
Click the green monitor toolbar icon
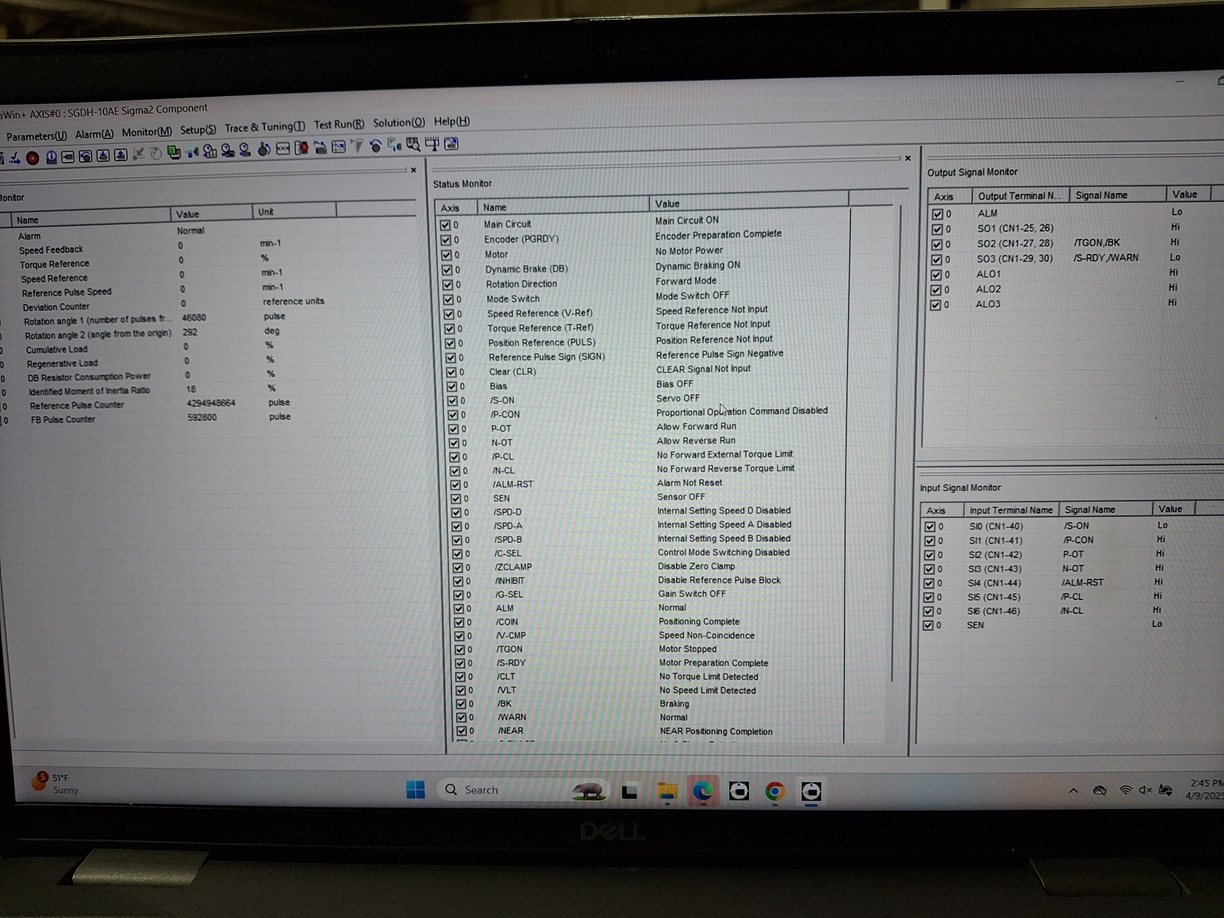click(x=173, y=152)
